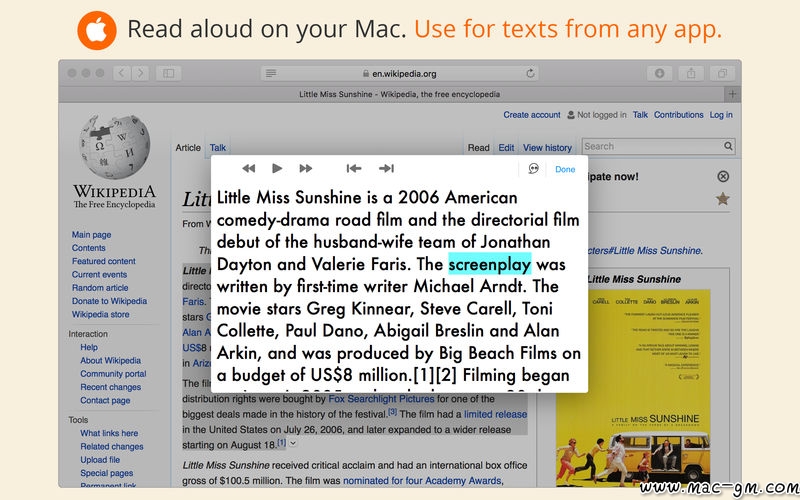Select the Read tab

coord(479,147)
